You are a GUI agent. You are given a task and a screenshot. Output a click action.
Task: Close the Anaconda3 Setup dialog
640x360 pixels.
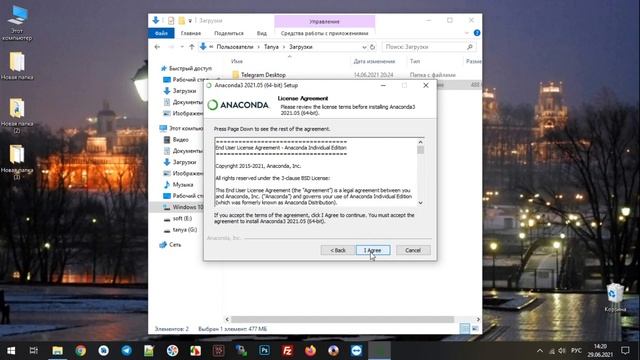tap(426, 85)
